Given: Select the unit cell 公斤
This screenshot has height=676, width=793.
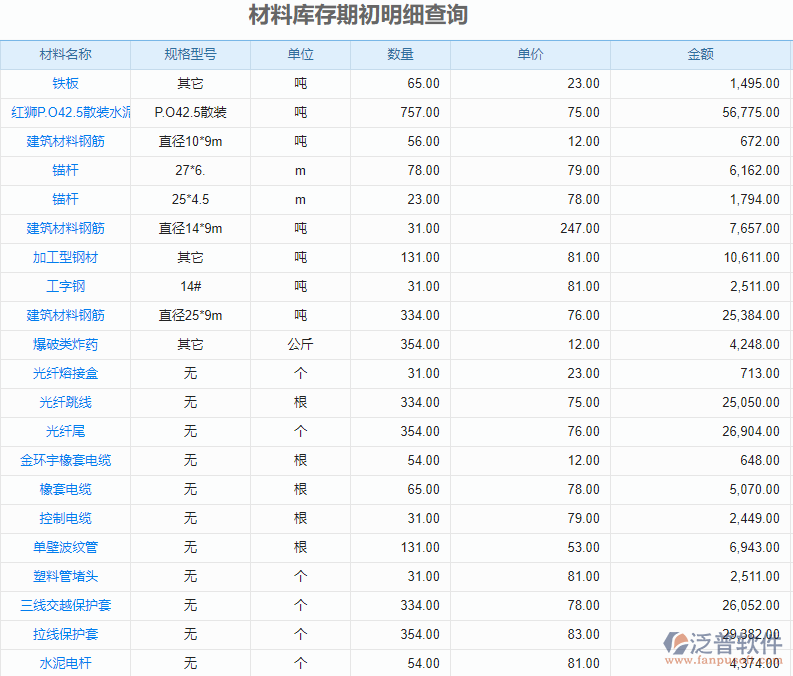Looking at the screenshot, I should 300,344.
